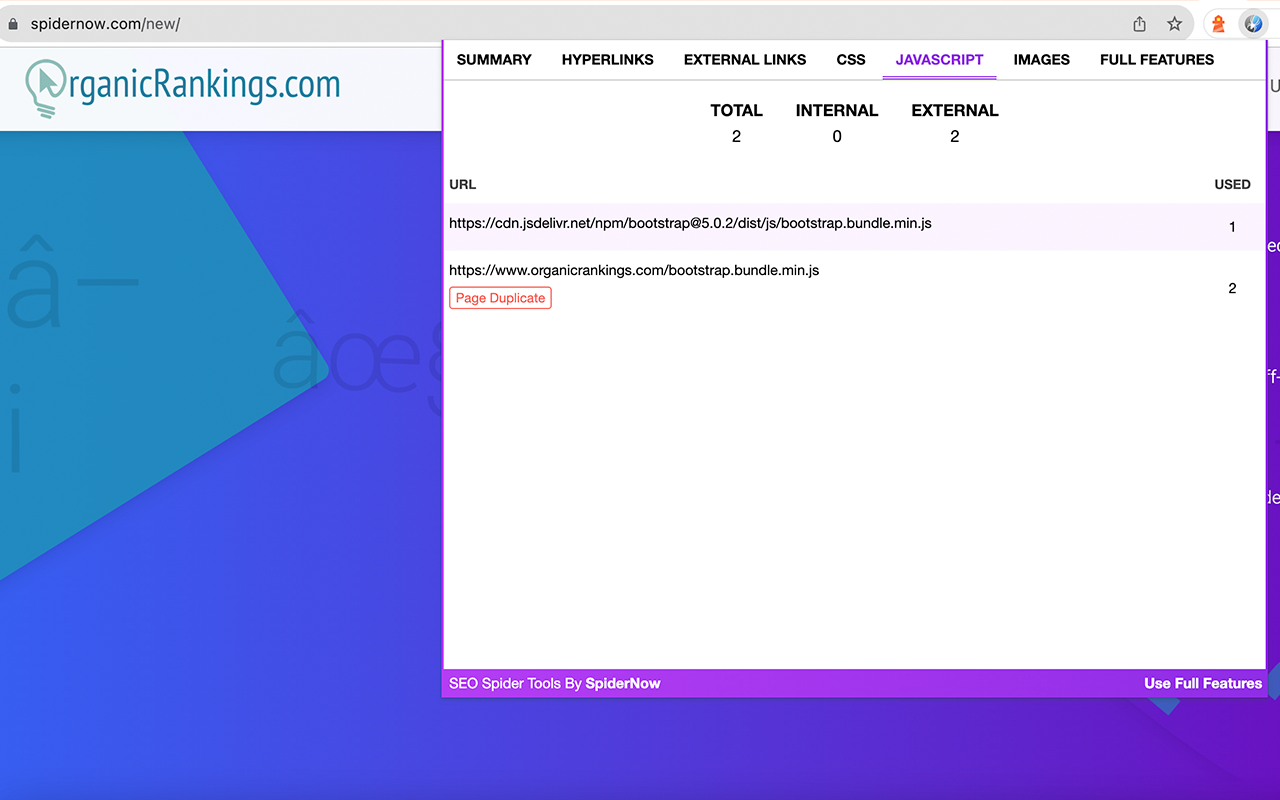Open the Full Features tab

point(1157,60)
